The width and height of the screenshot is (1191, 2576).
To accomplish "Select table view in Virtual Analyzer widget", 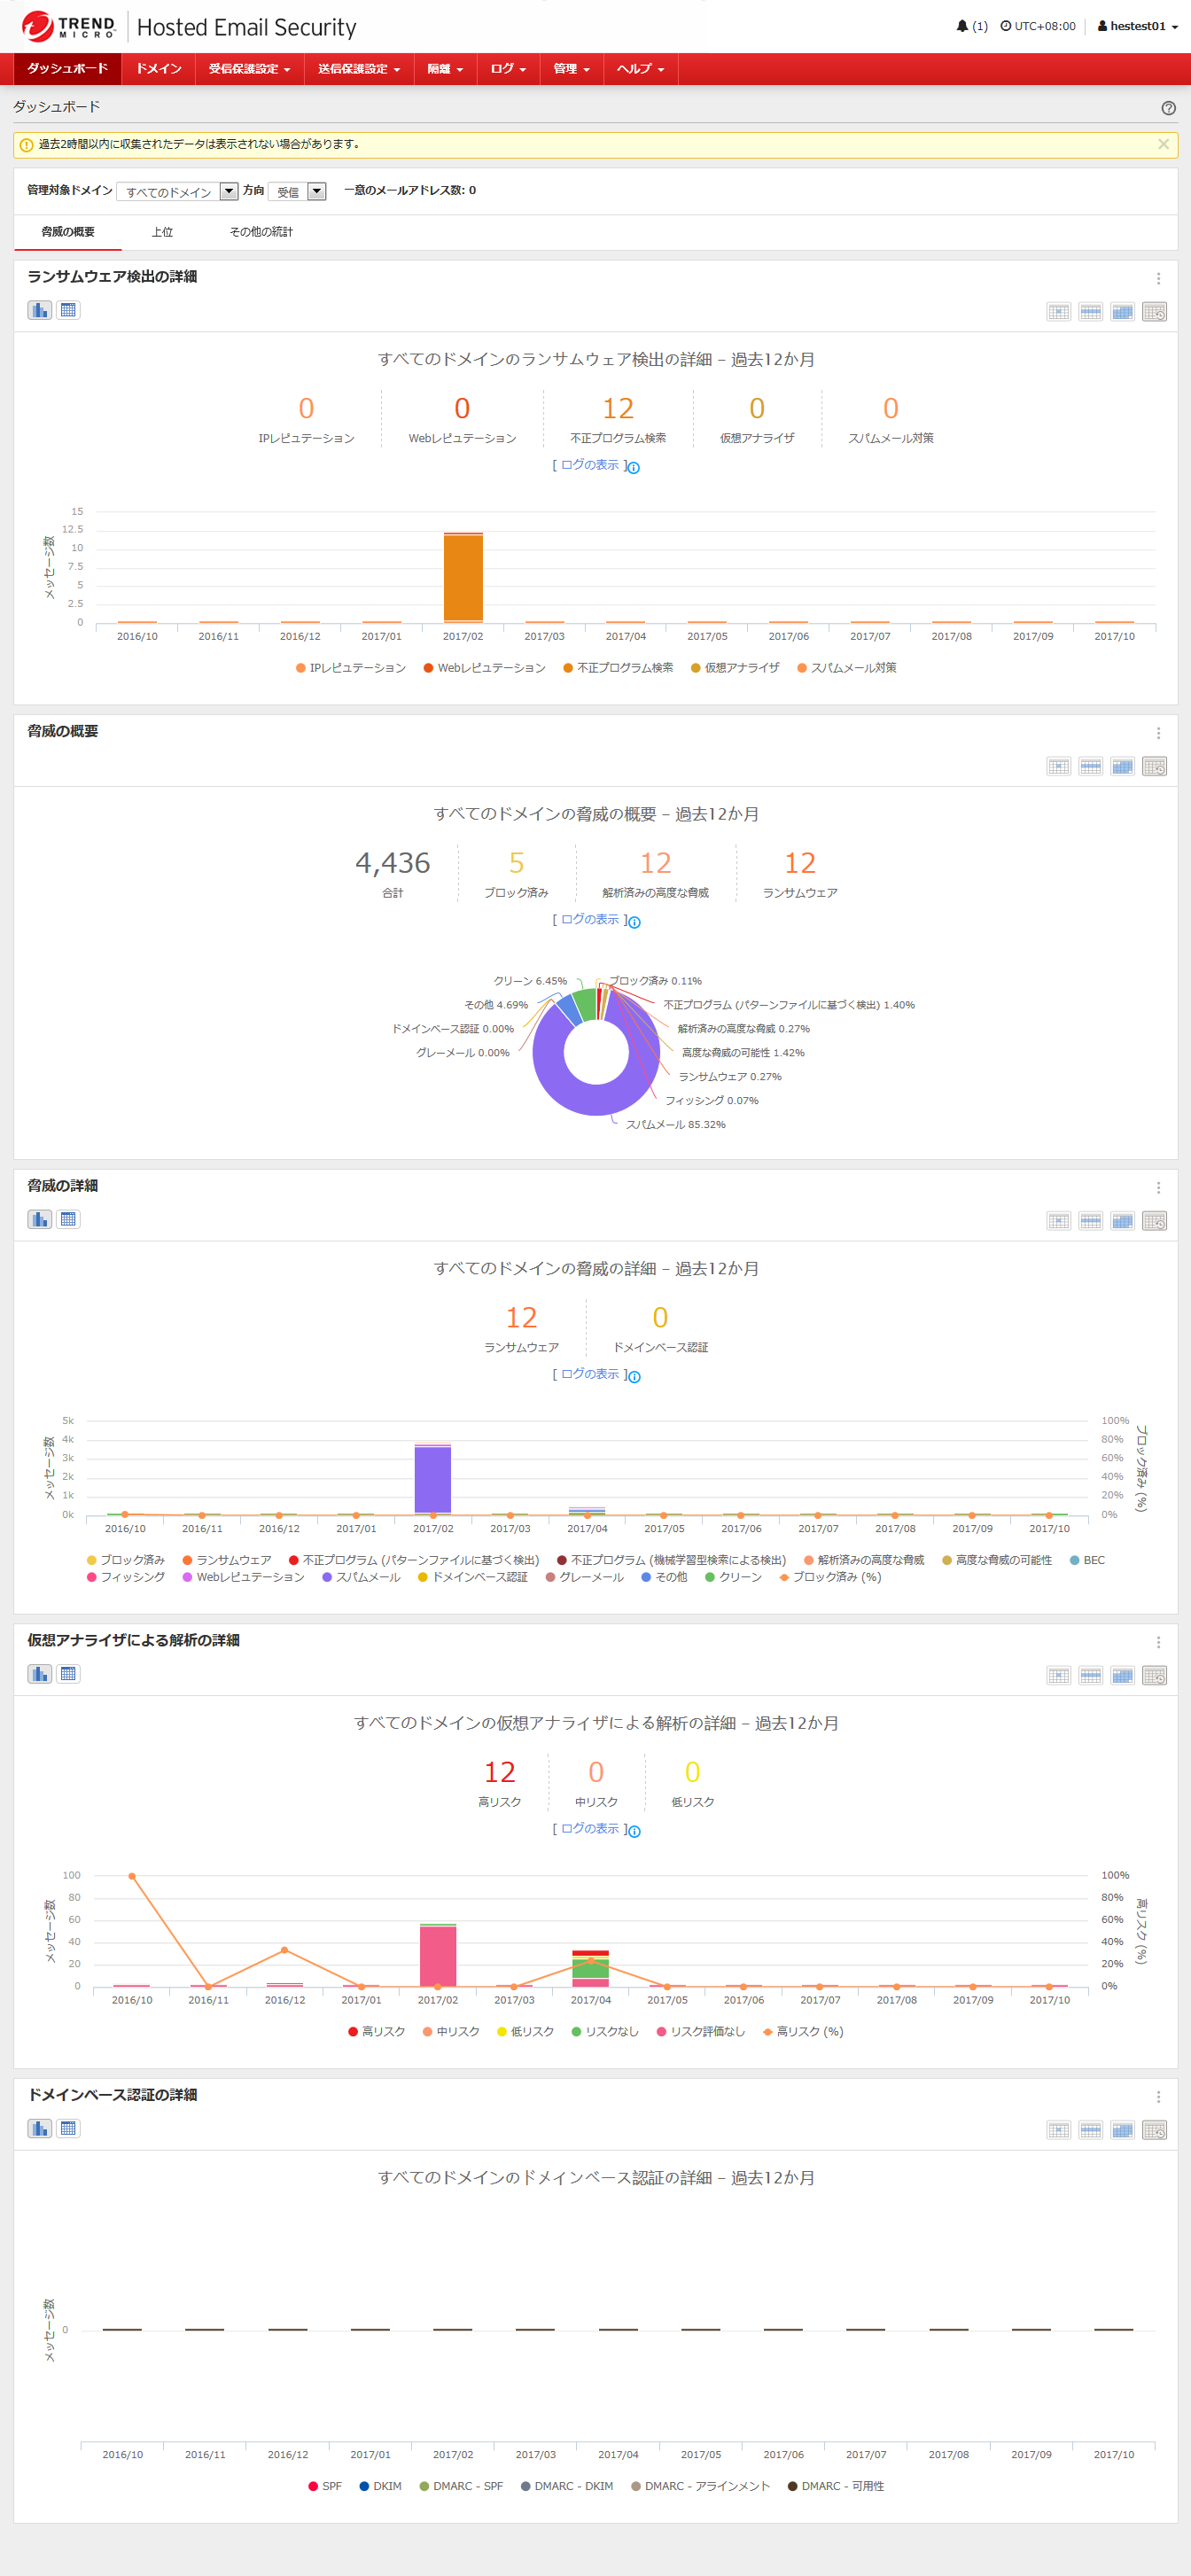I will click(x=68, y=1673).
